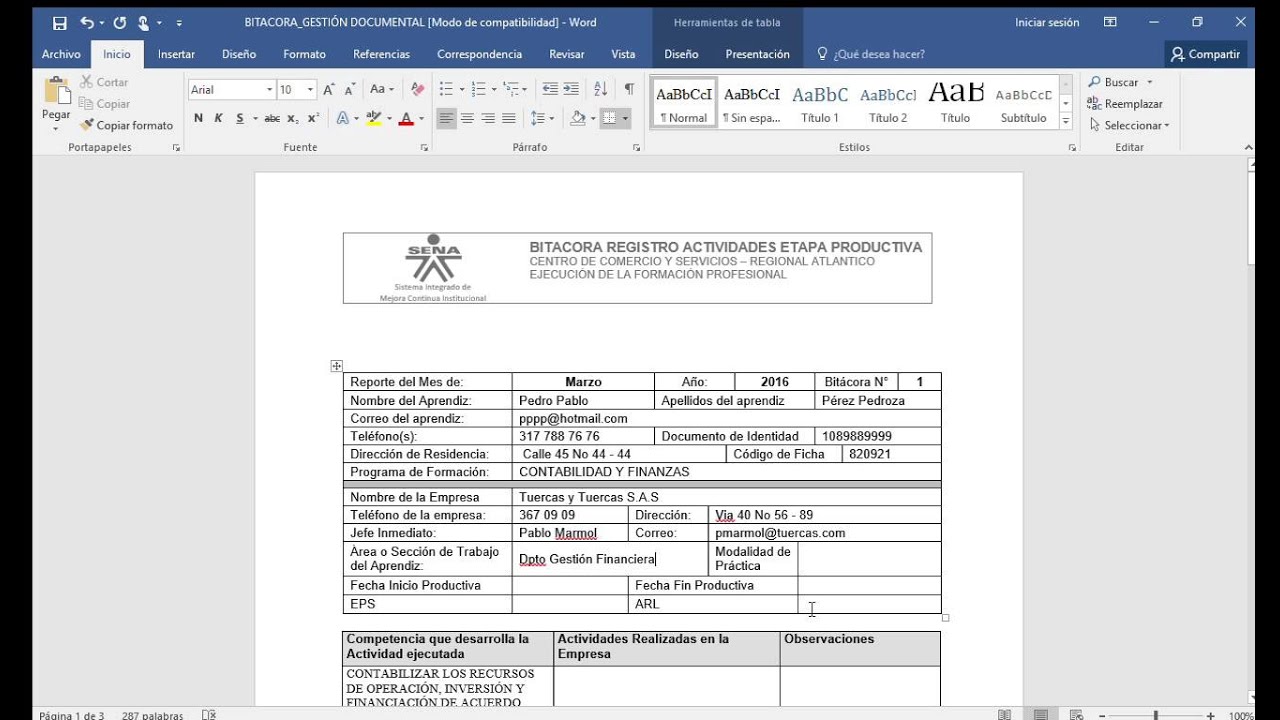Switch to the Correspondencia tab
This screenshot has width=1280, height=720.
pos(479,54)
